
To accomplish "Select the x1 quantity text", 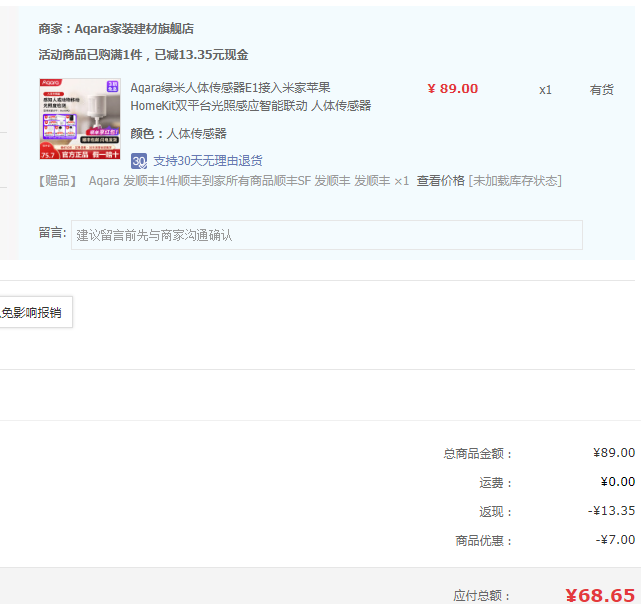I will pyautogui.click(x=545, y=90).
